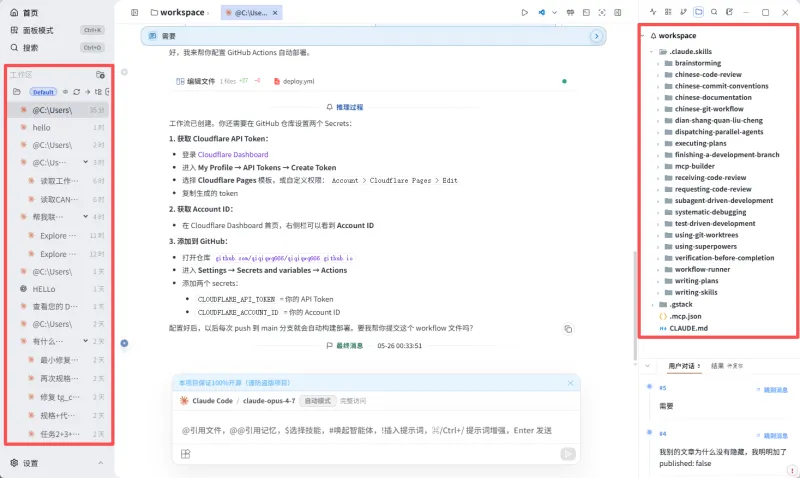
Task: Expand the 推理过程 reasoning section
Action: 345,107
